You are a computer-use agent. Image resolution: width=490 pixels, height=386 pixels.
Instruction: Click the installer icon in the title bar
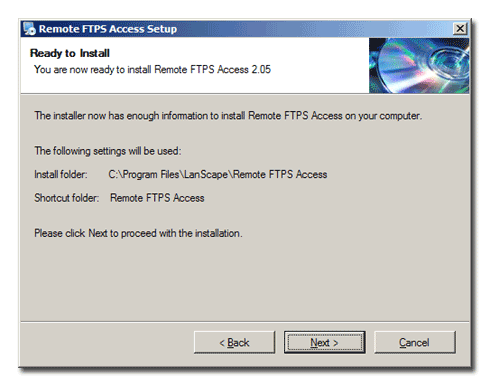point(29,29)
